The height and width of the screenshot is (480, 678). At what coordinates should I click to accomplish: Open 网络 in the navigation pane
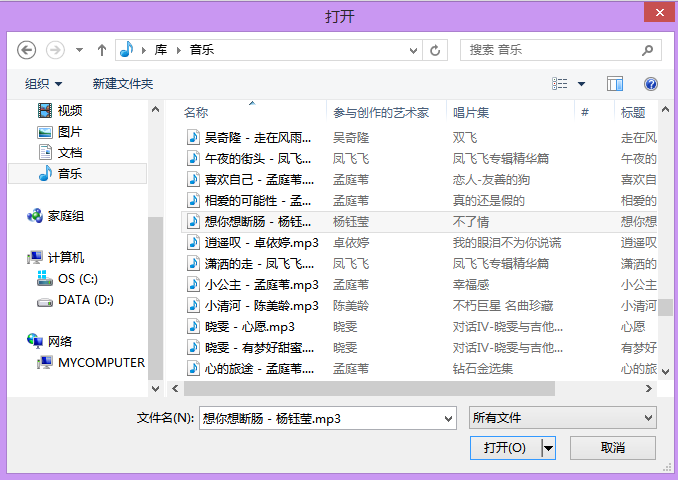(x=50, y=342)
